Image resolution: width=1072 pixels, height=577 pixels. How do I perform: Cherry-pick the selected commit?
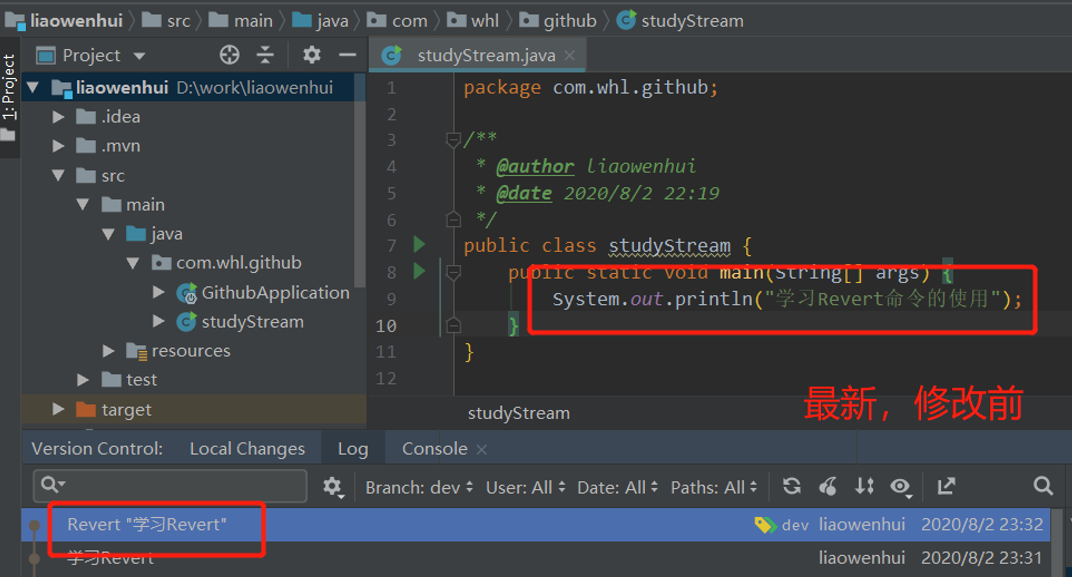pos(827,486)
